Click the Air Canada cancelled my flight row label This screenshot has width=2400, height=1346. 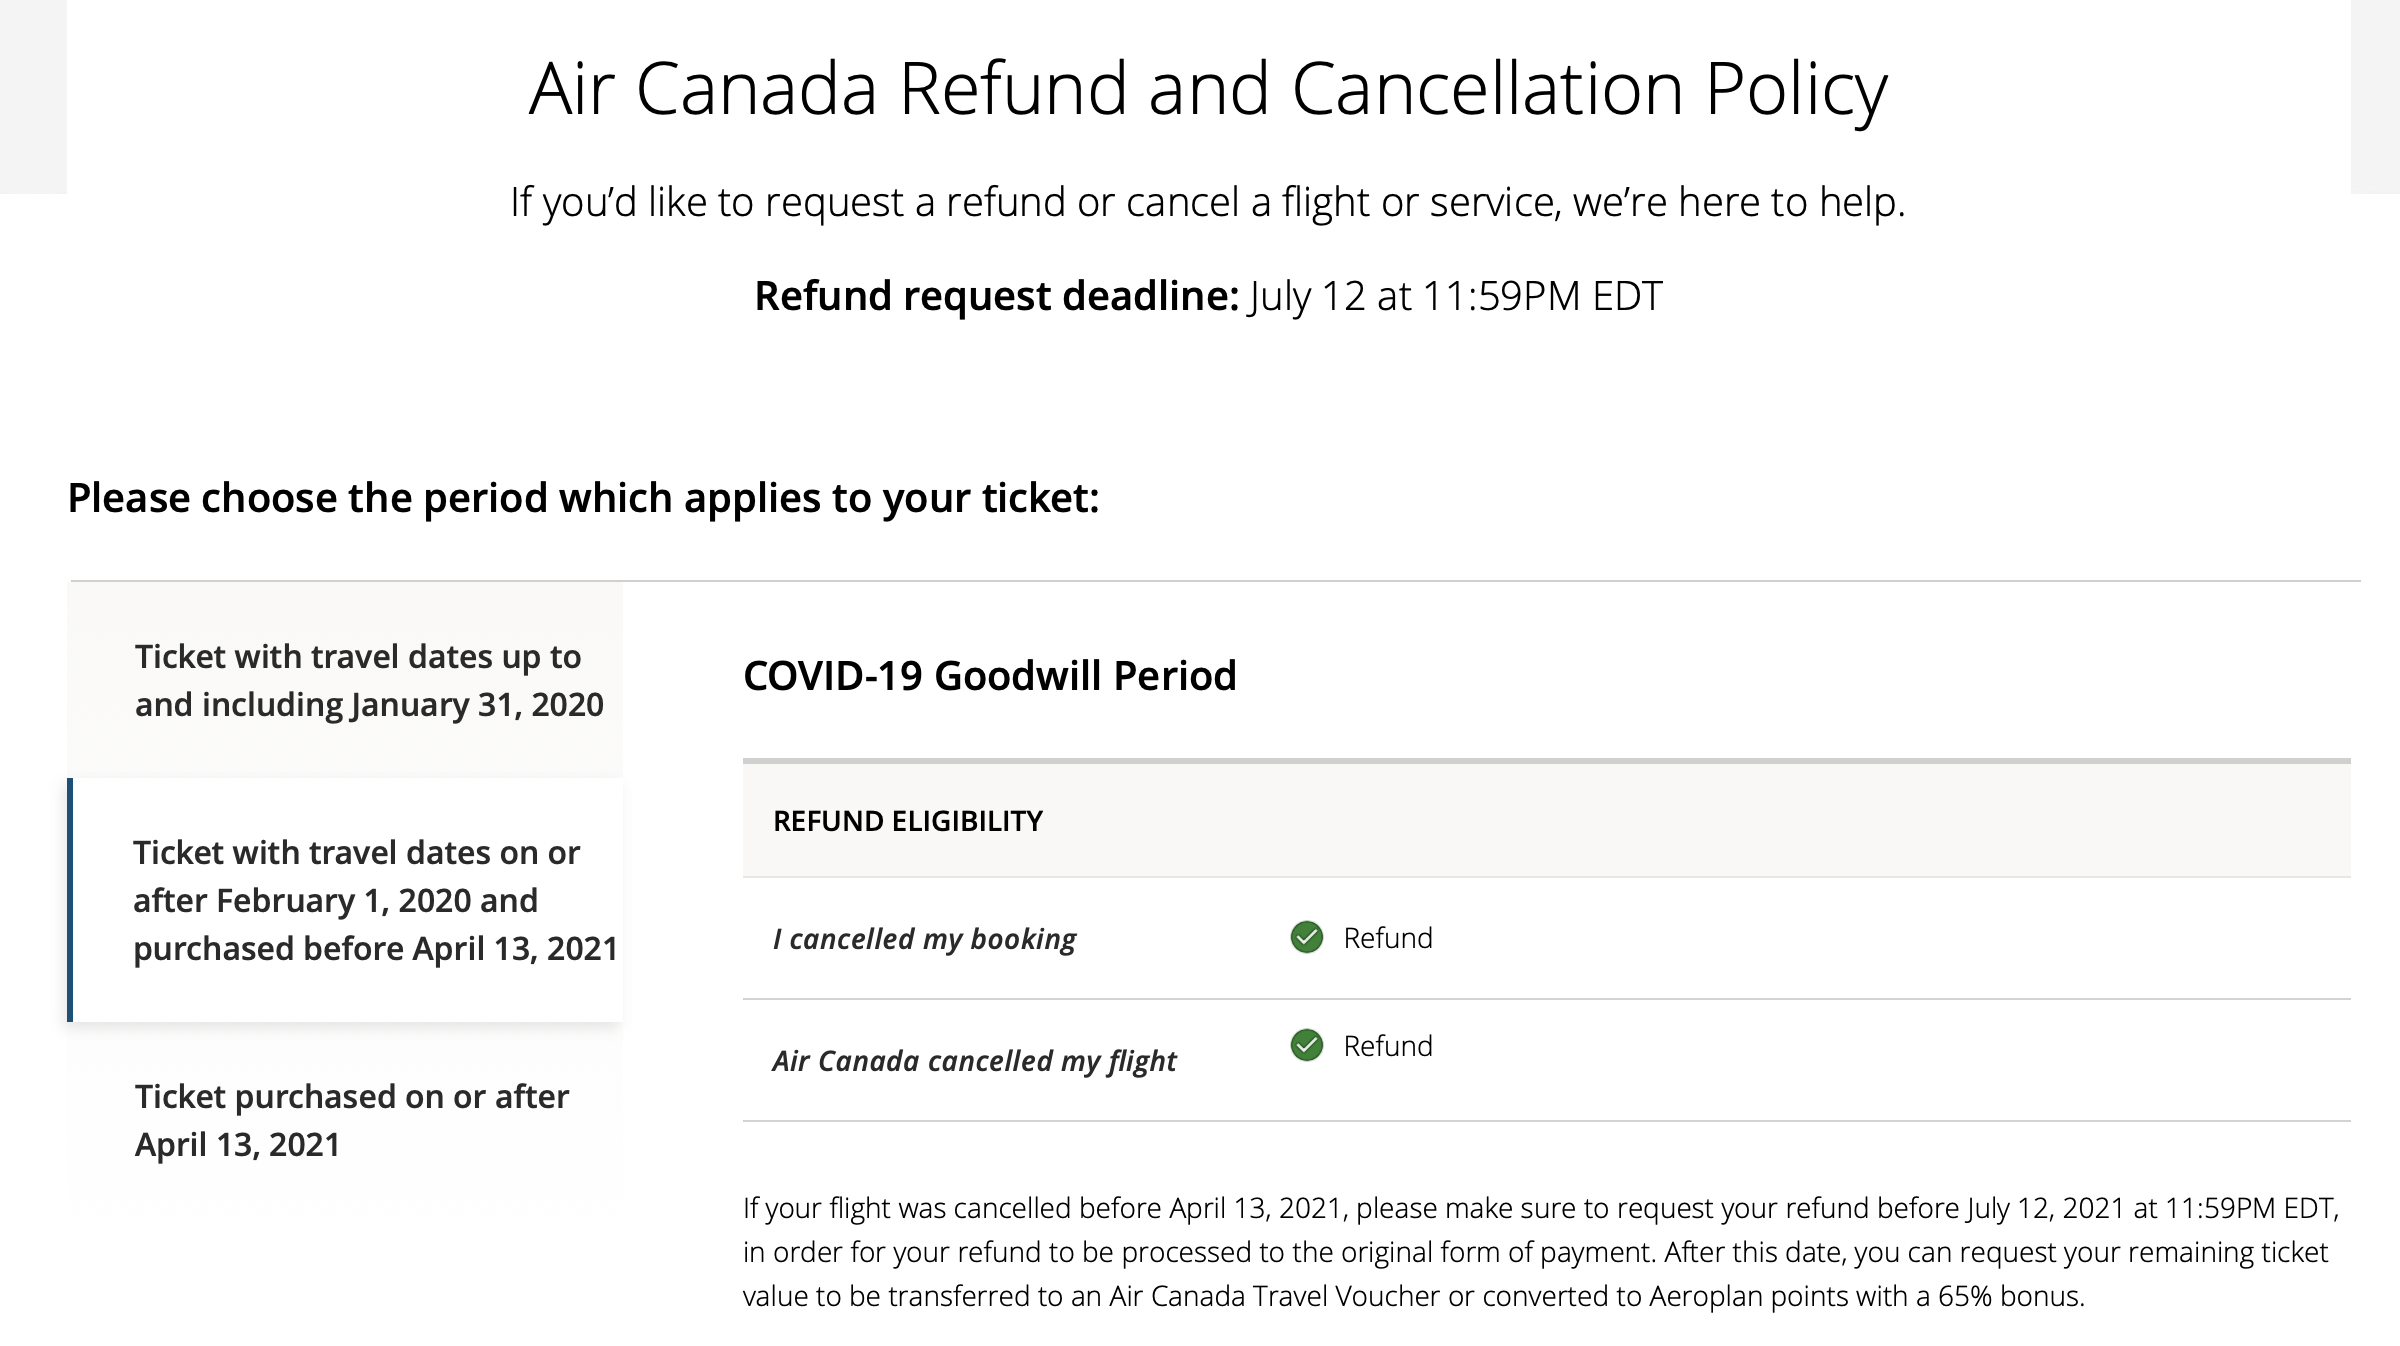click(x=974, y=1061)
